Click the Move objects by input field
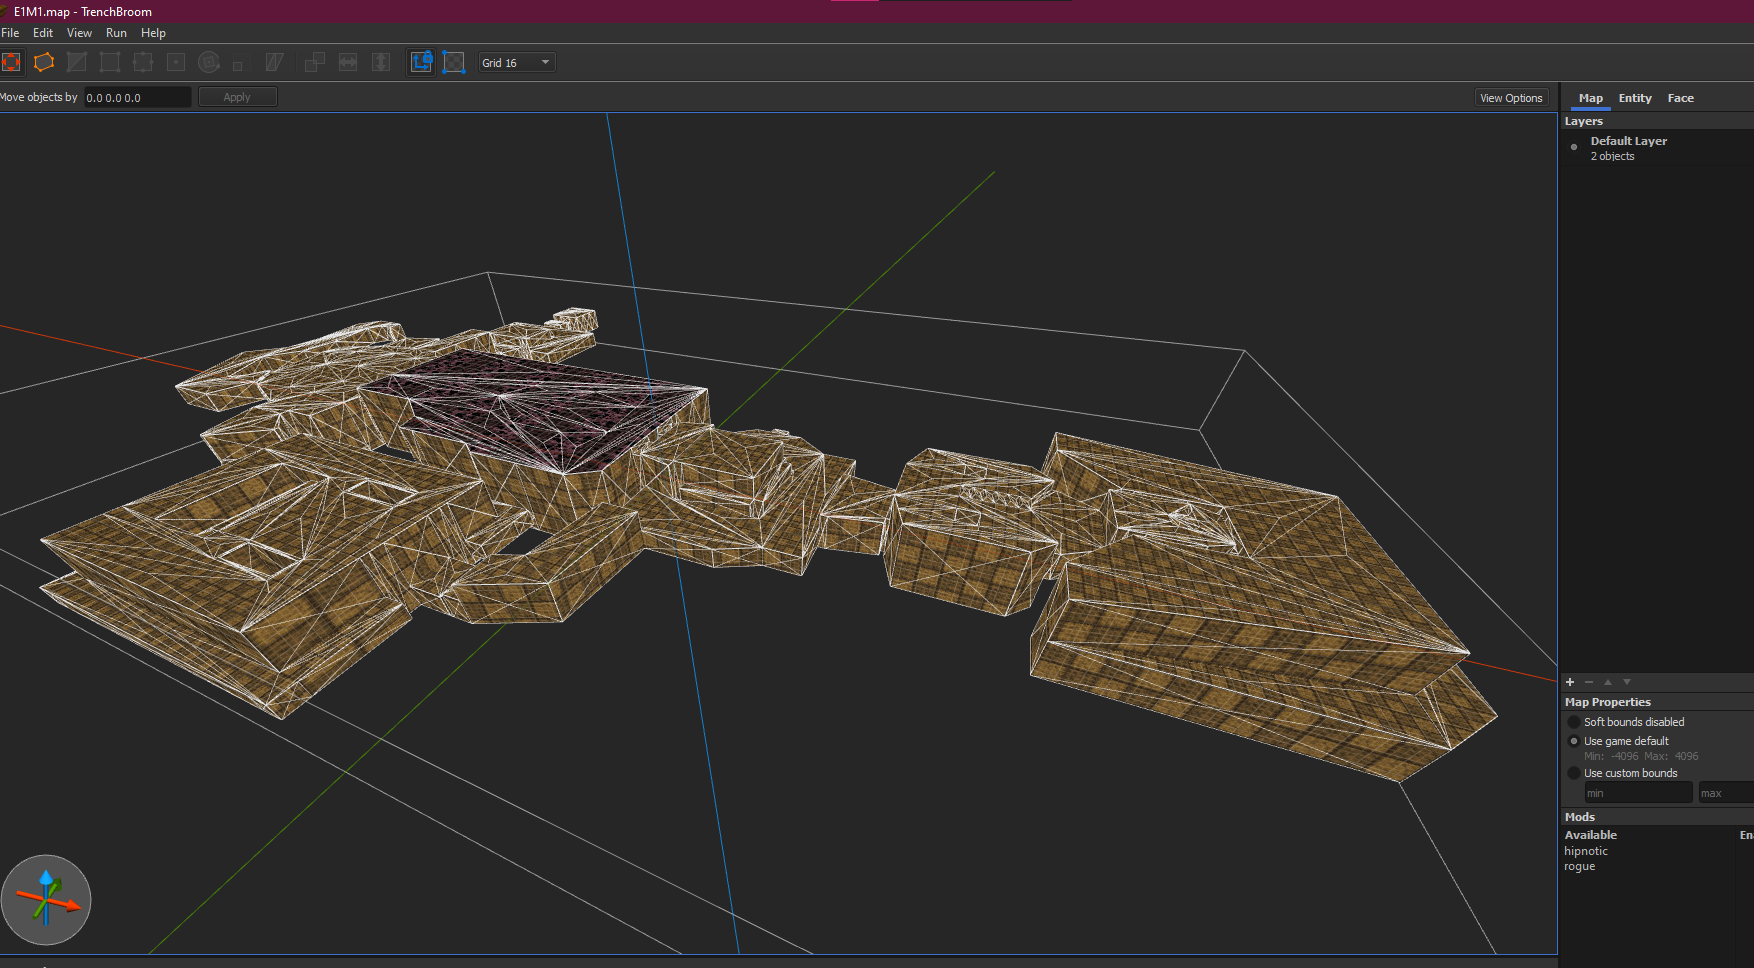The width and height of the screenshot is (1754, 968). (136, 97)
